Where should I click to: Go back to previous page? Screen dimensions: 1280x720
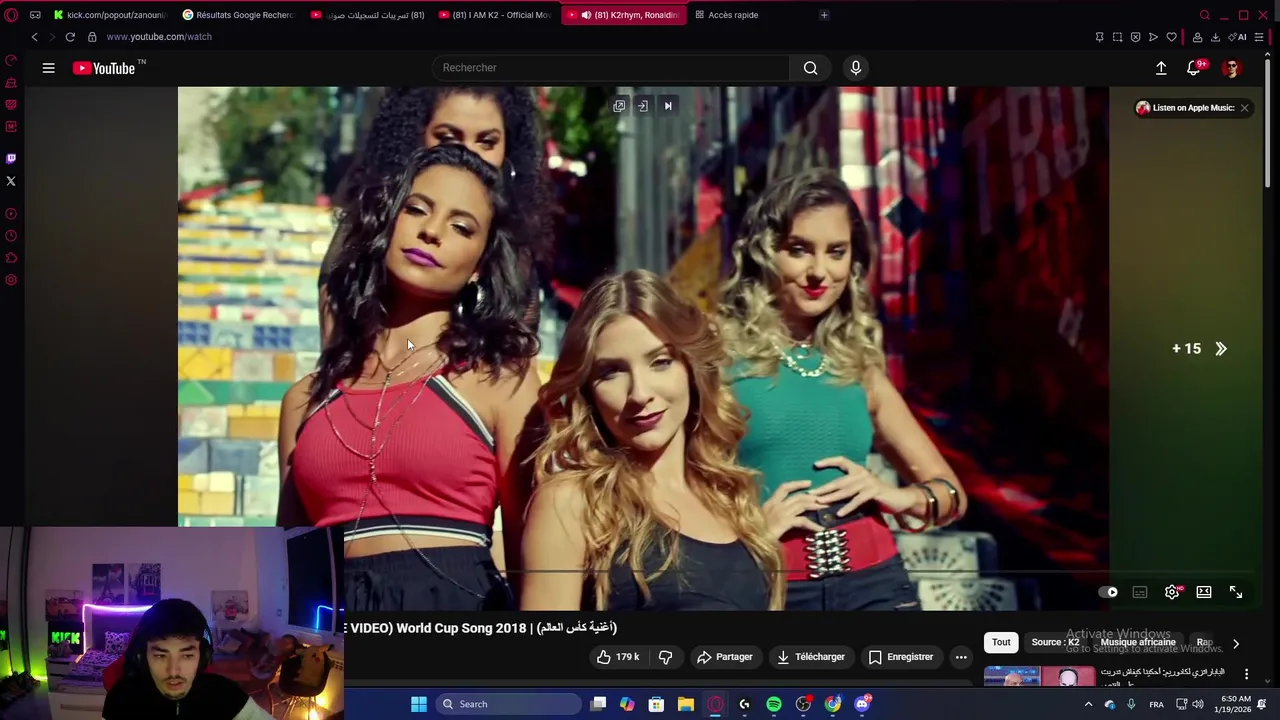click(x=34, y=37)
